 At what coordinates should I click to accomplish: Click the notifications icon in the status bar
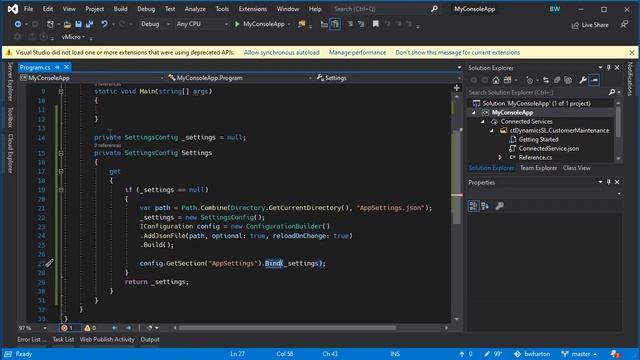coord(615,354)
